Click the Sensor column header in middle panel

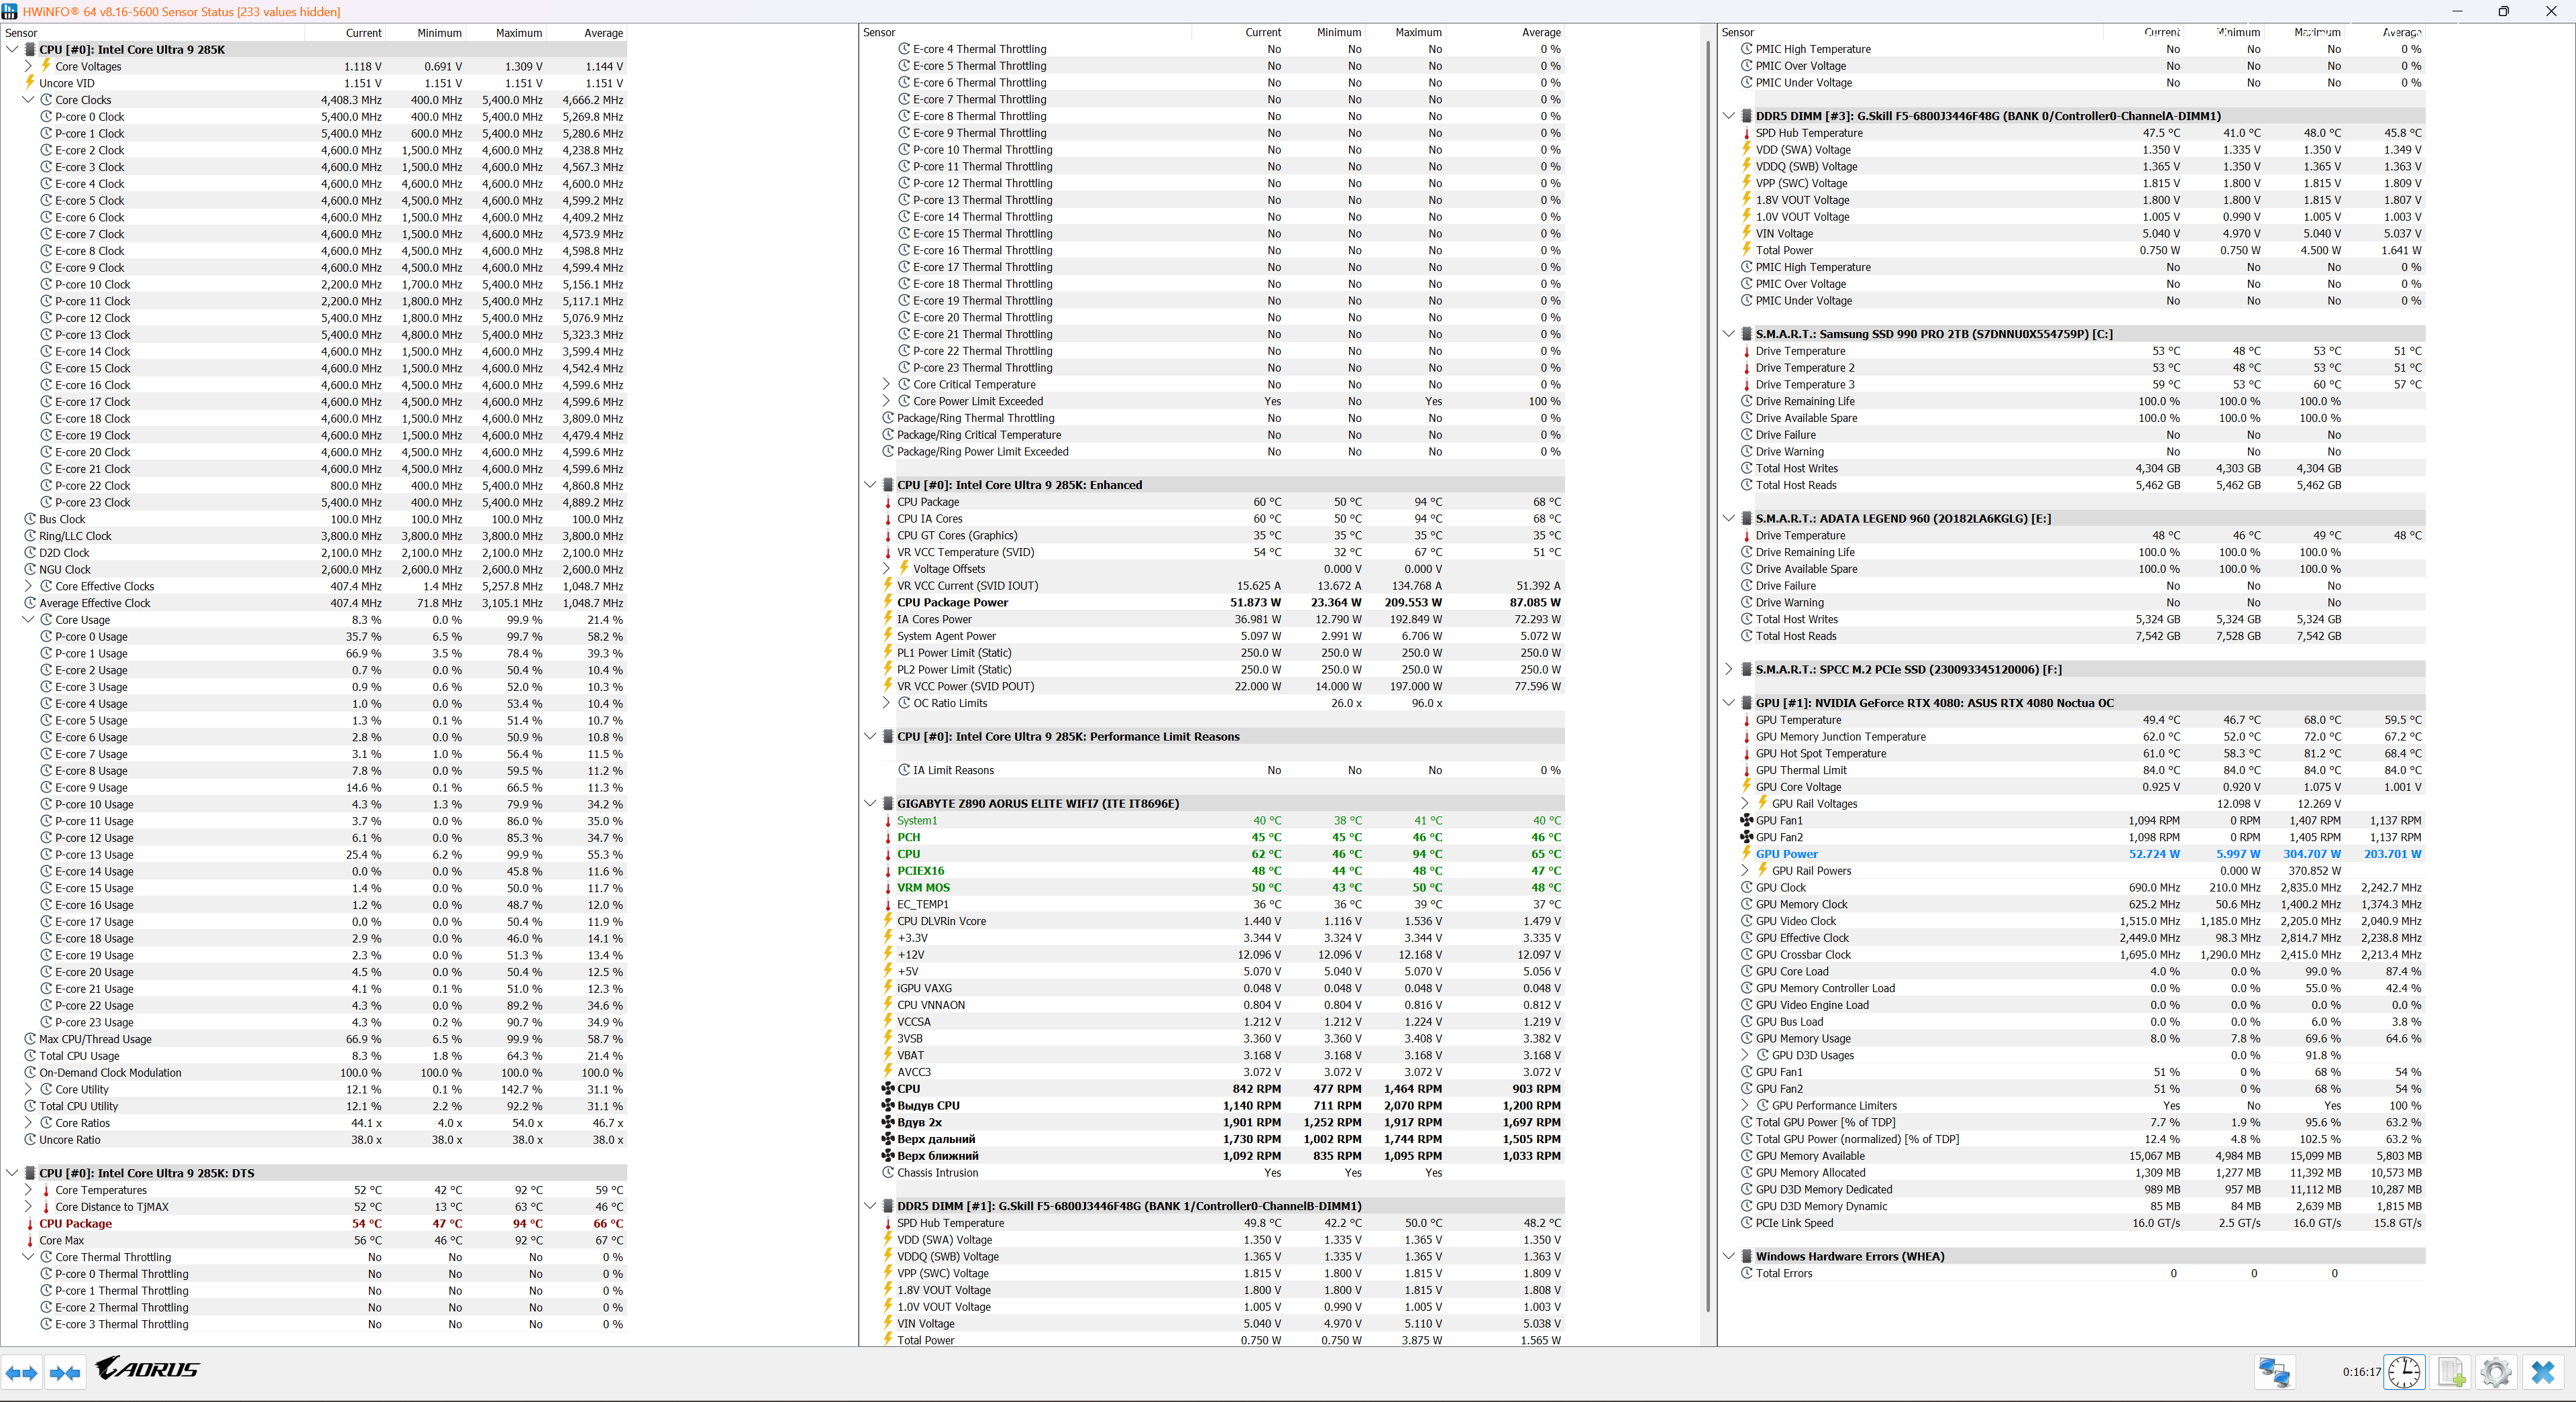[879, 33]
